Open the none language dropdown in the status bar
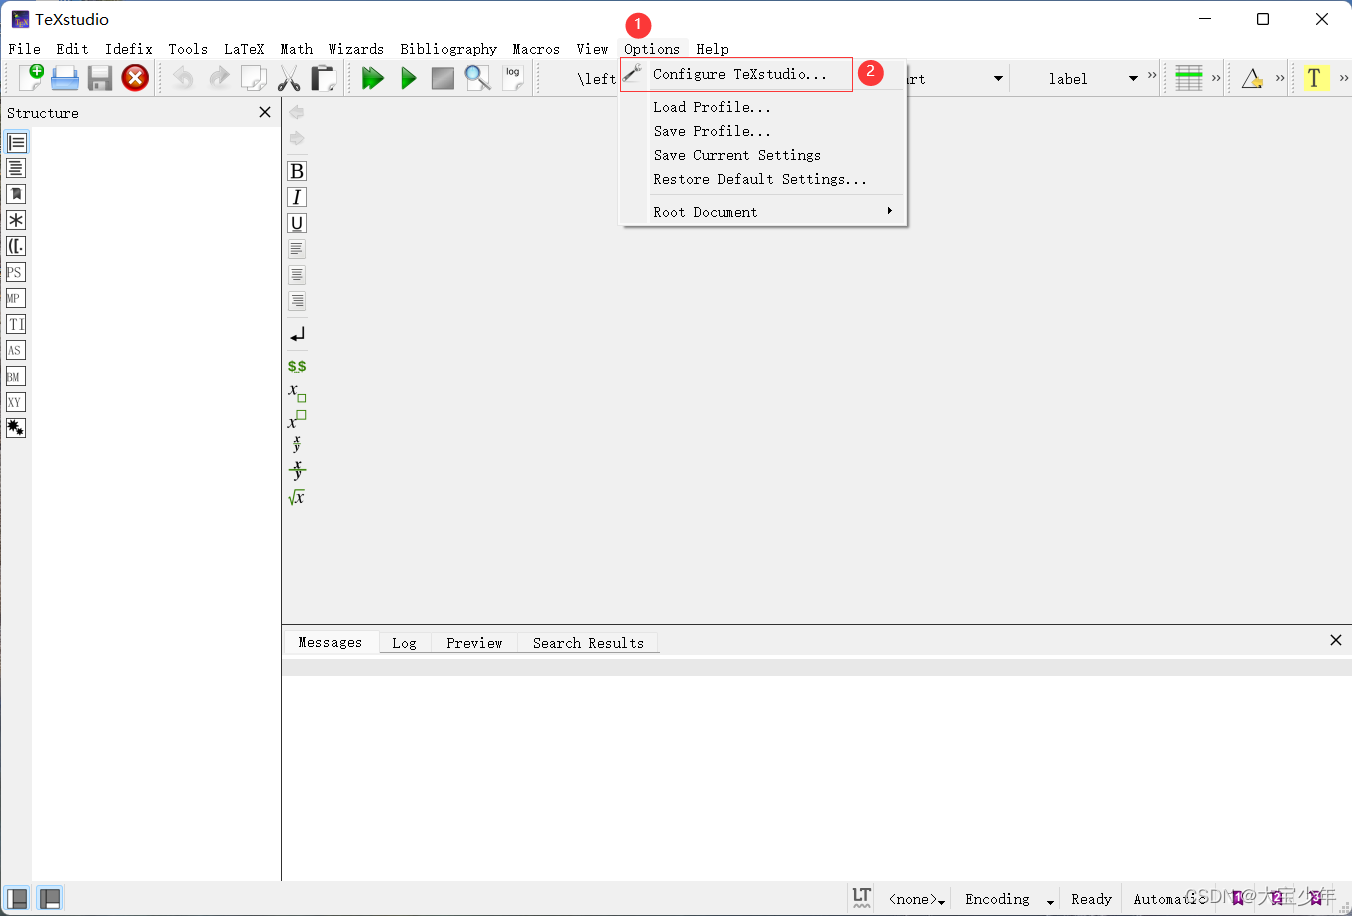 pyautogui.click(x=912, y=898)
